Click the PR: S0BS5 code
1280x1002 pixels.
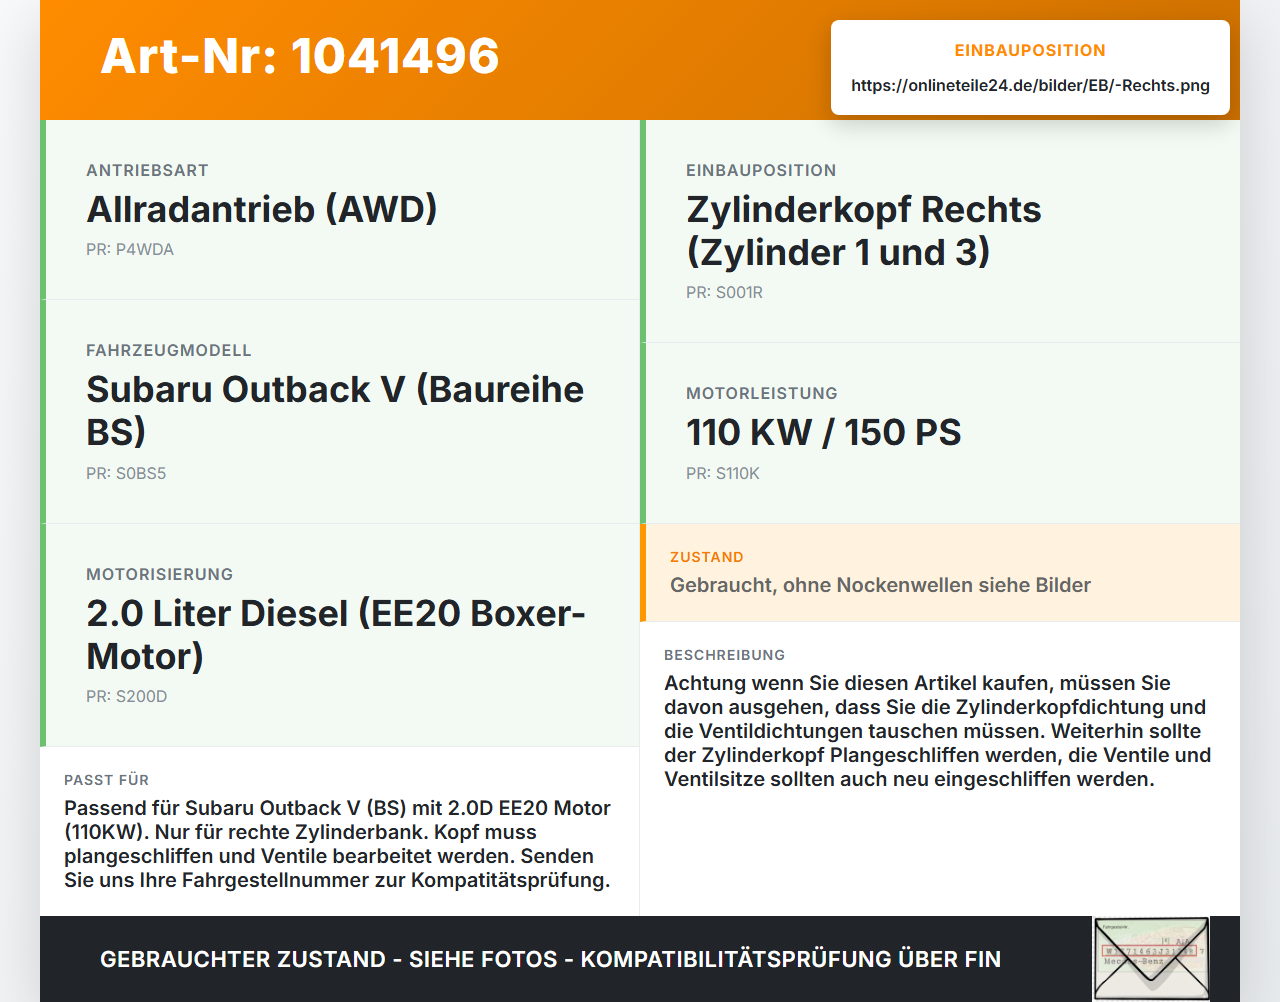pyautogui.click(x=126, y=473)
